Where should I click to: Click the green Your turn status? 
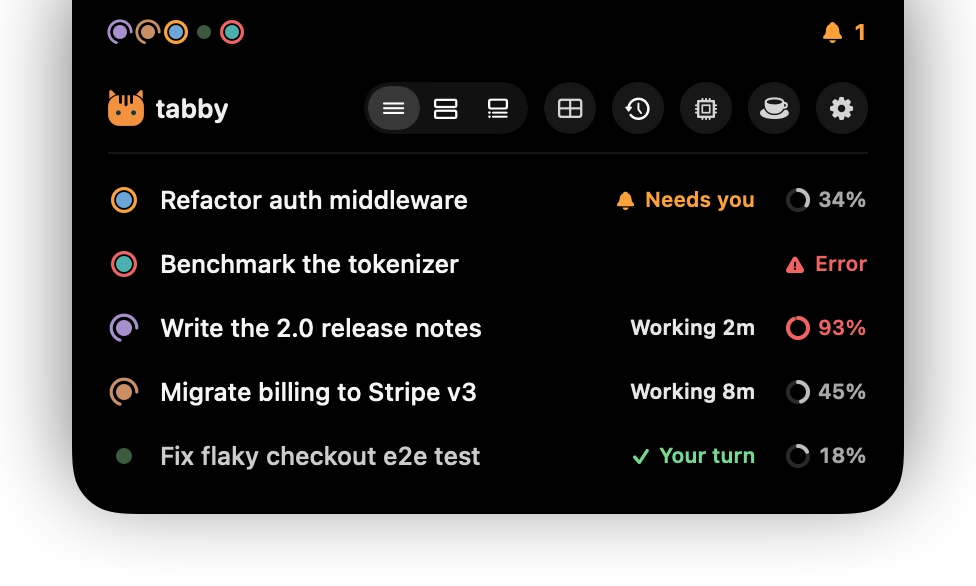[707, 456]
